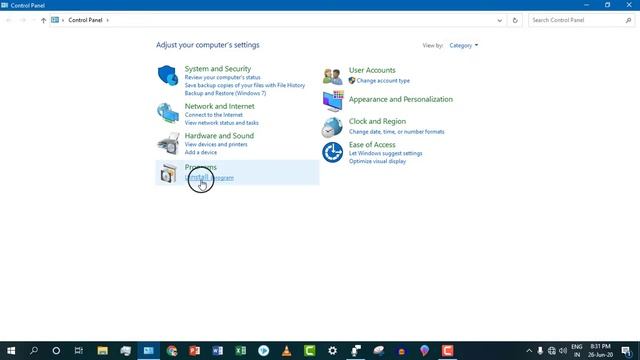Open the notification center icon
The height and width of the screenshot is (360, 640).
point(627,351)
